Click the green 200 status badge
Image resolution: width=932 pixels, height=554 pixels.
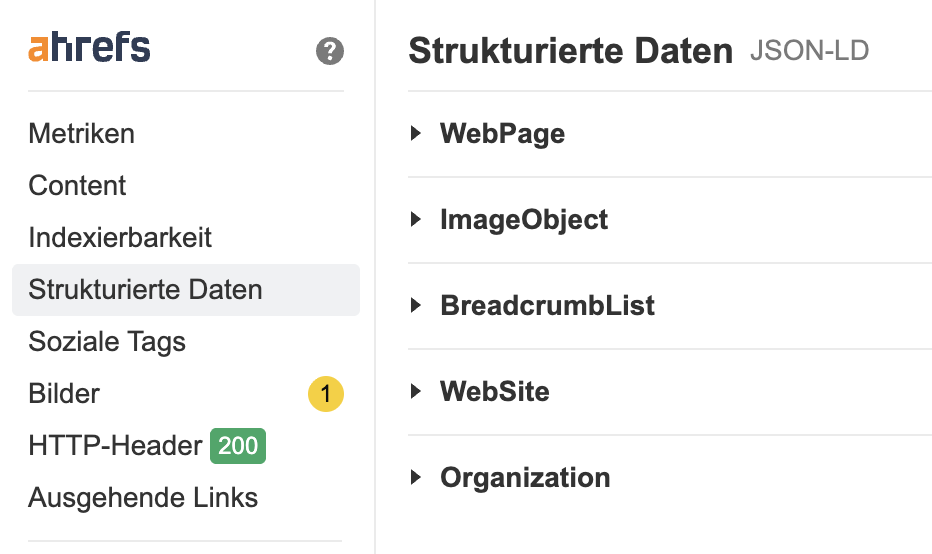238,446
